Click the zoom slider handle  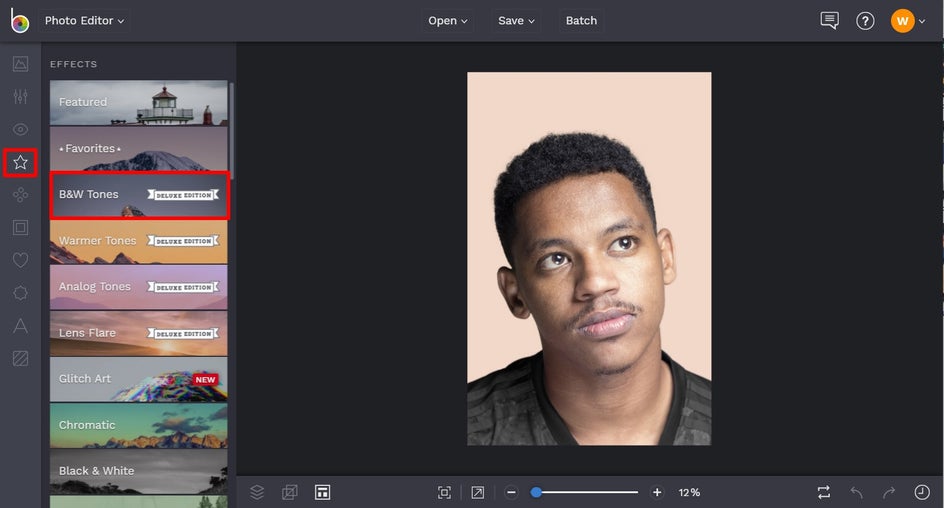536,492
